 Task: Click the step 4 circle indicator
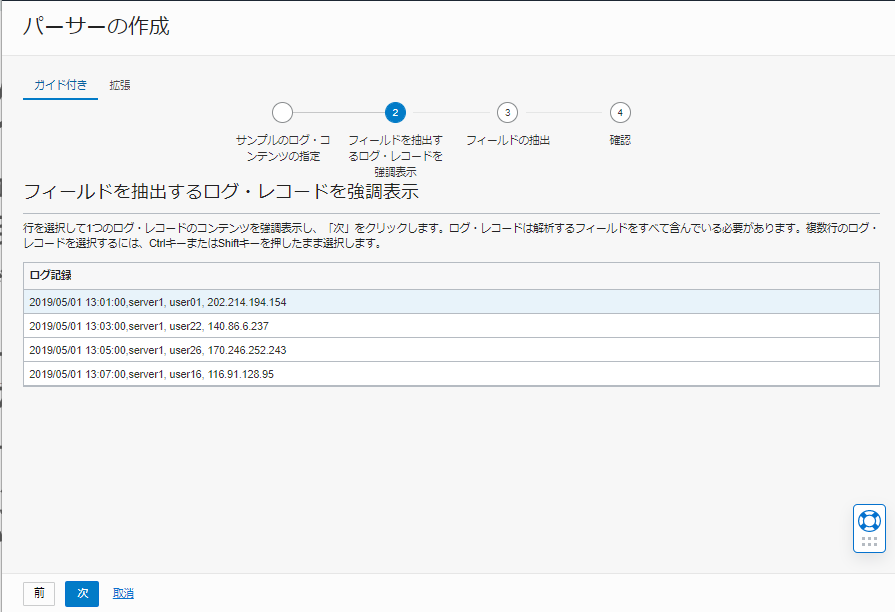pos(620,112)
